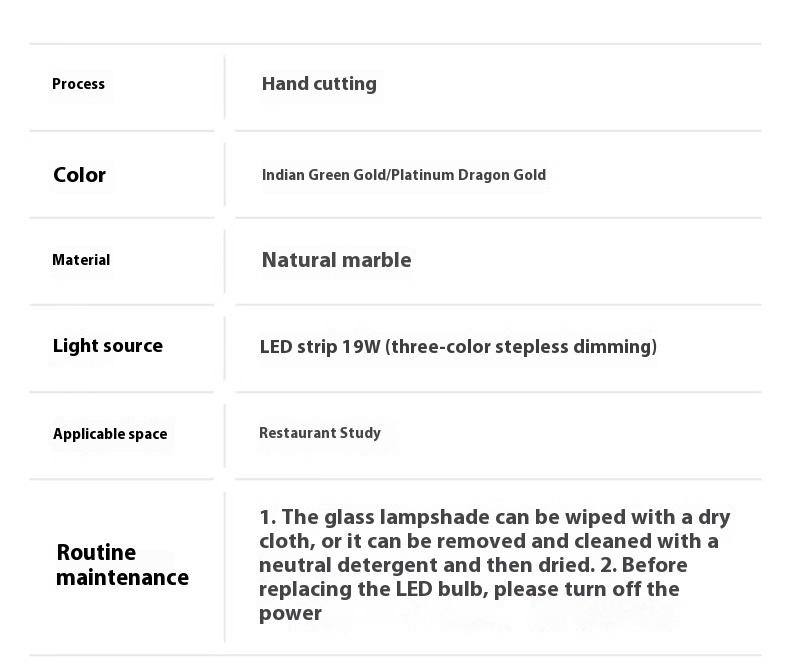Select the Hand cutting value
This screenshot has width=790, height=668.
pyautogui.click(x=319, y=84)
